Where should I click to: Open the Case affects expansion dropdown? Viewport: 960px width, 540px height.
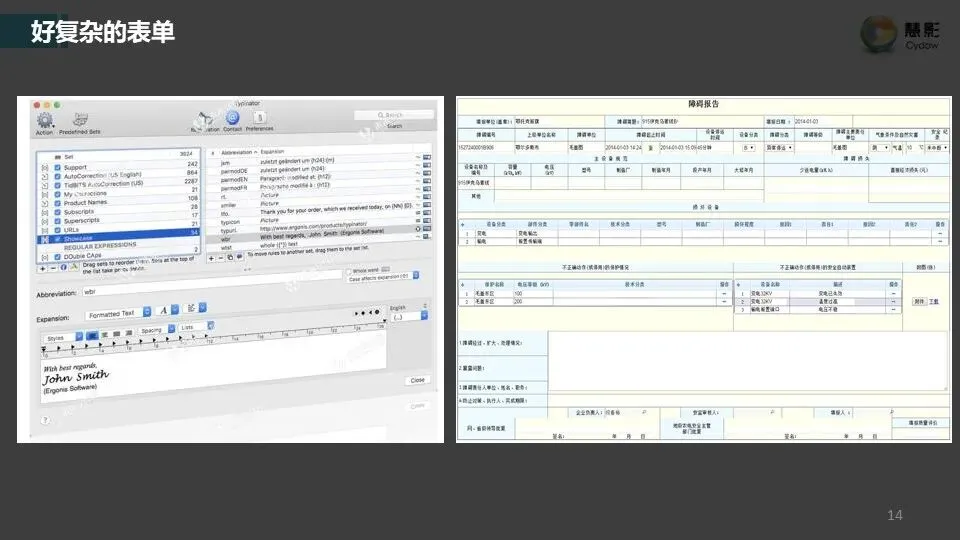383,277
